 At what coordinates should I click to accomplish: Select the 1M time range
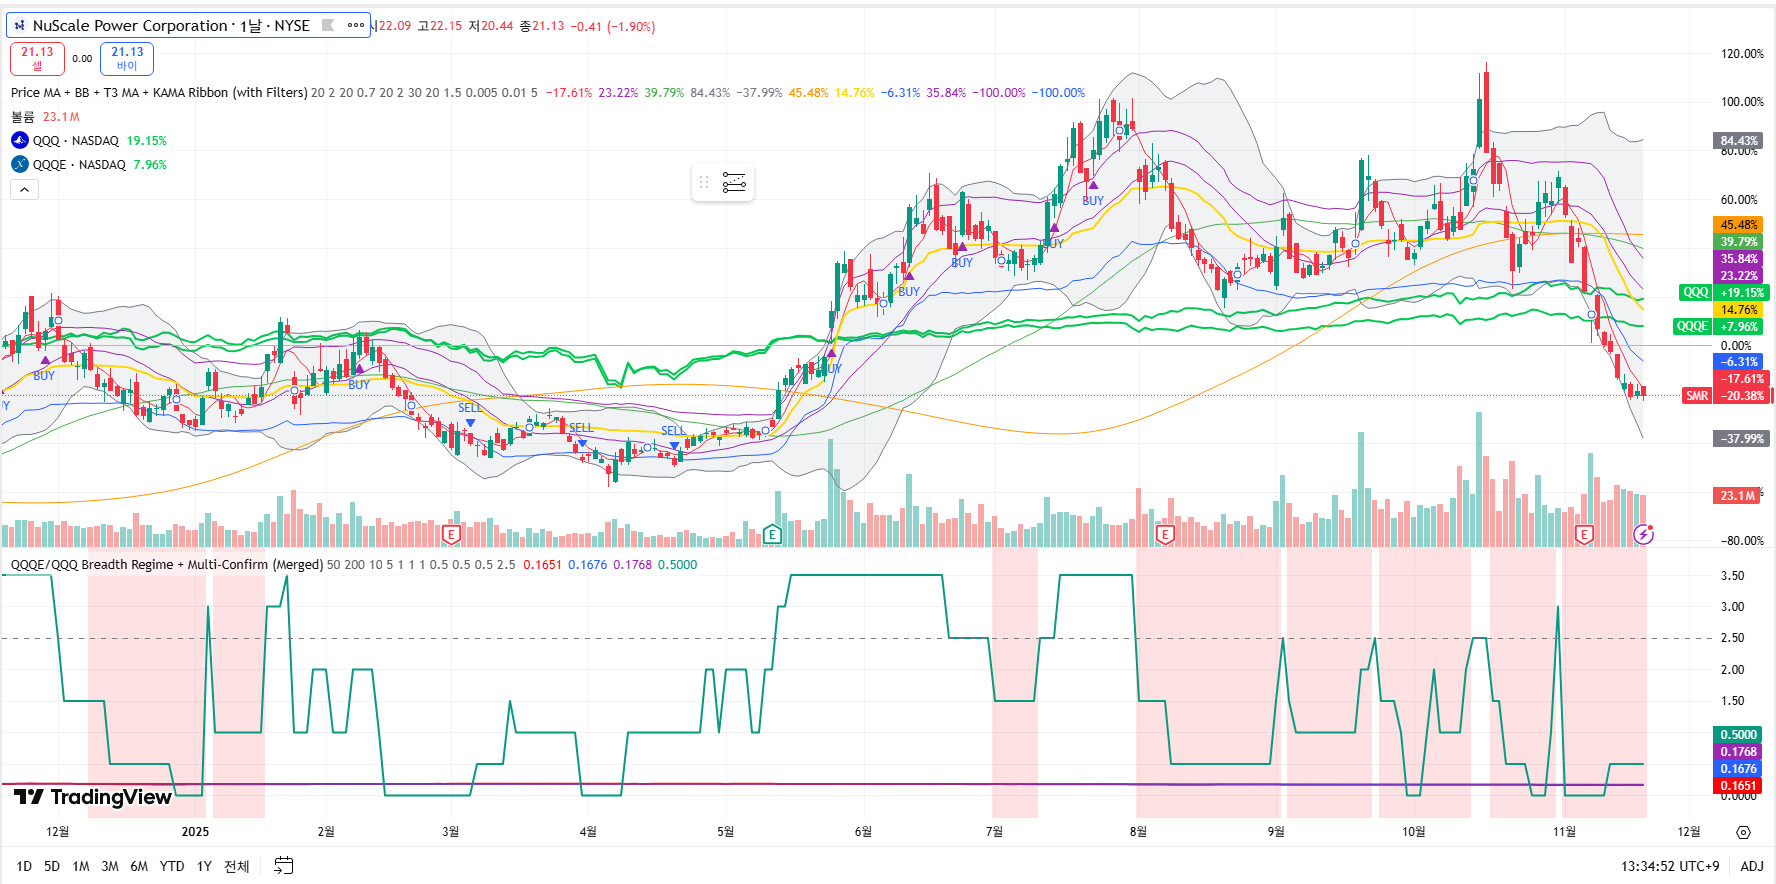81,866
